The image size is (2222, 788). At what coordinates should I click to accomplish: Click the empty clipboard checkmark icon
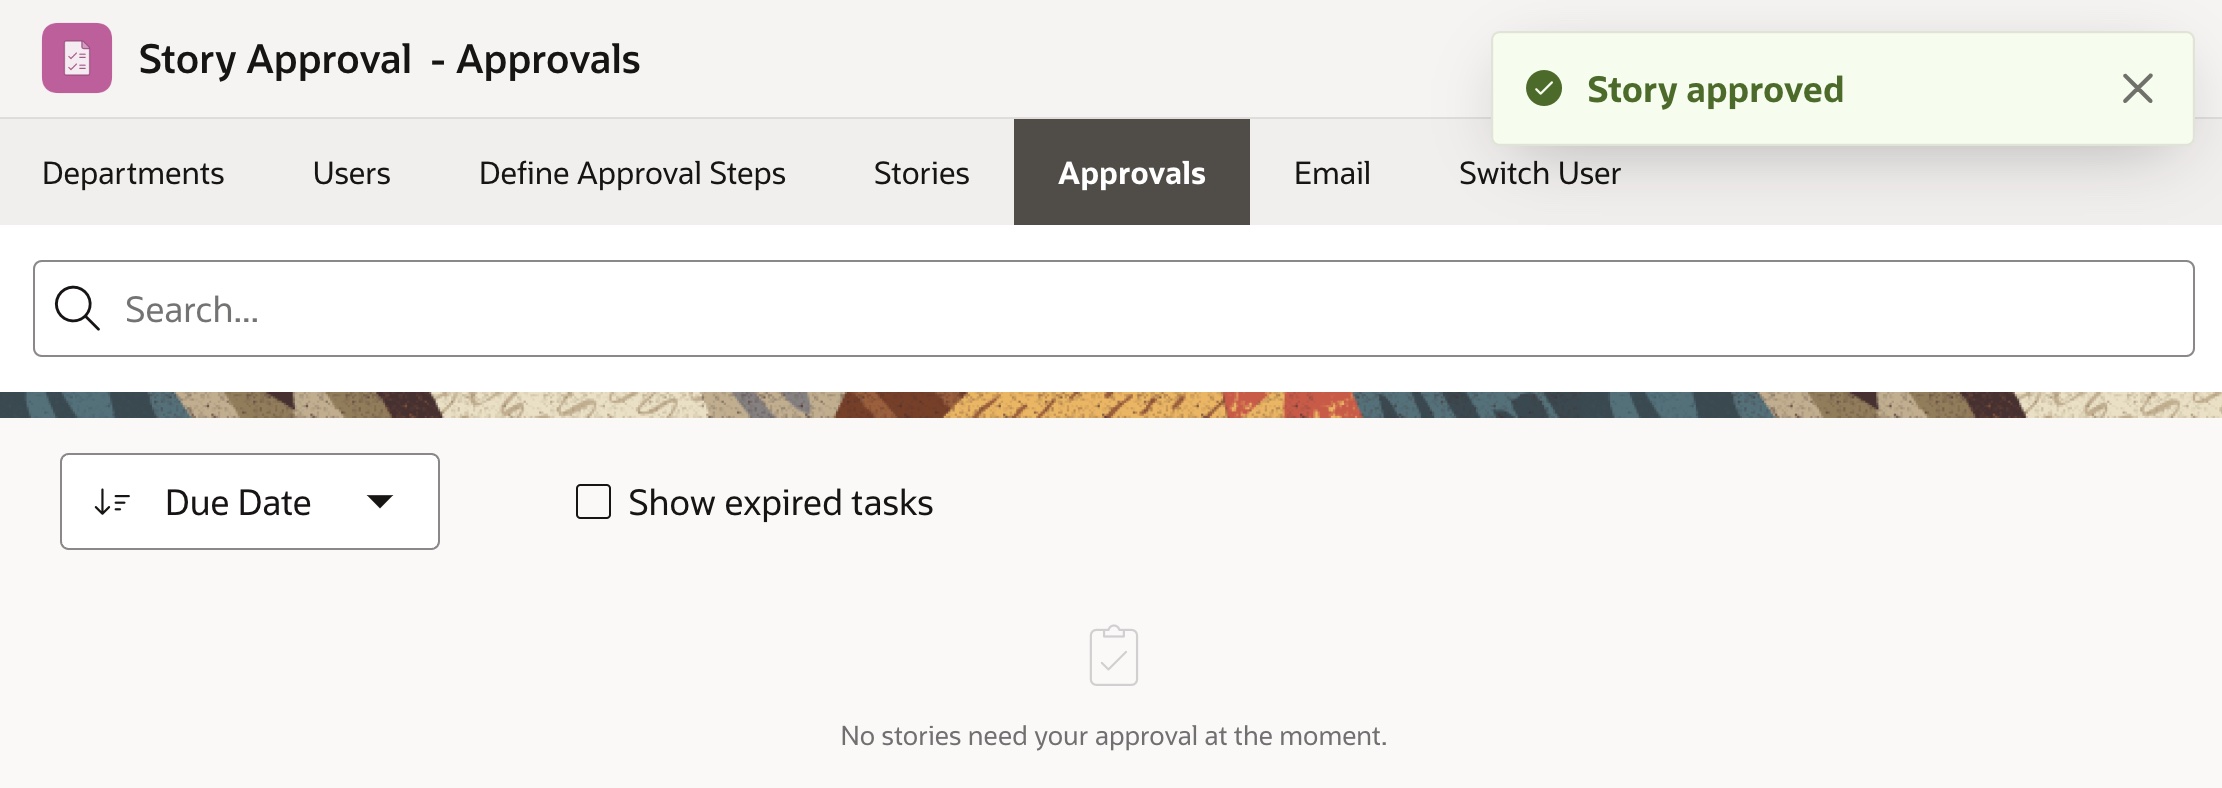[1113, 656]
